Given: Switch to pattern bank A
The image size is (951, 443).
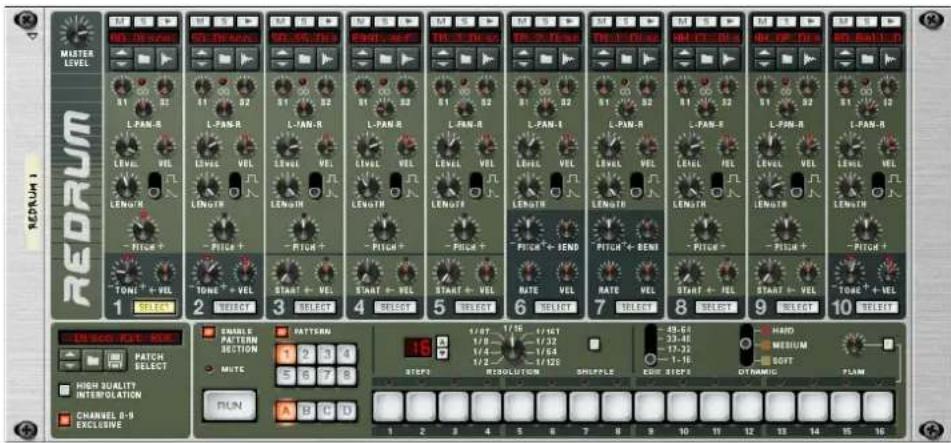Looking at the screenshot, I should [x=285, y=410].
